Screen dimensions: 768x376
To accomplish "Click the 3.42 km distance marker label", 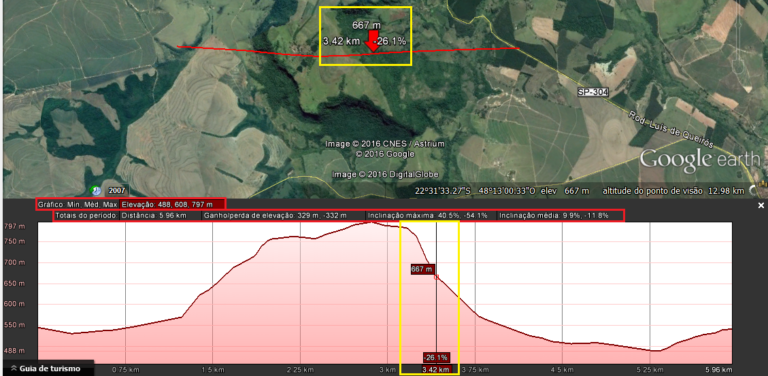I will pyautogui.click(x=436, y=369).
